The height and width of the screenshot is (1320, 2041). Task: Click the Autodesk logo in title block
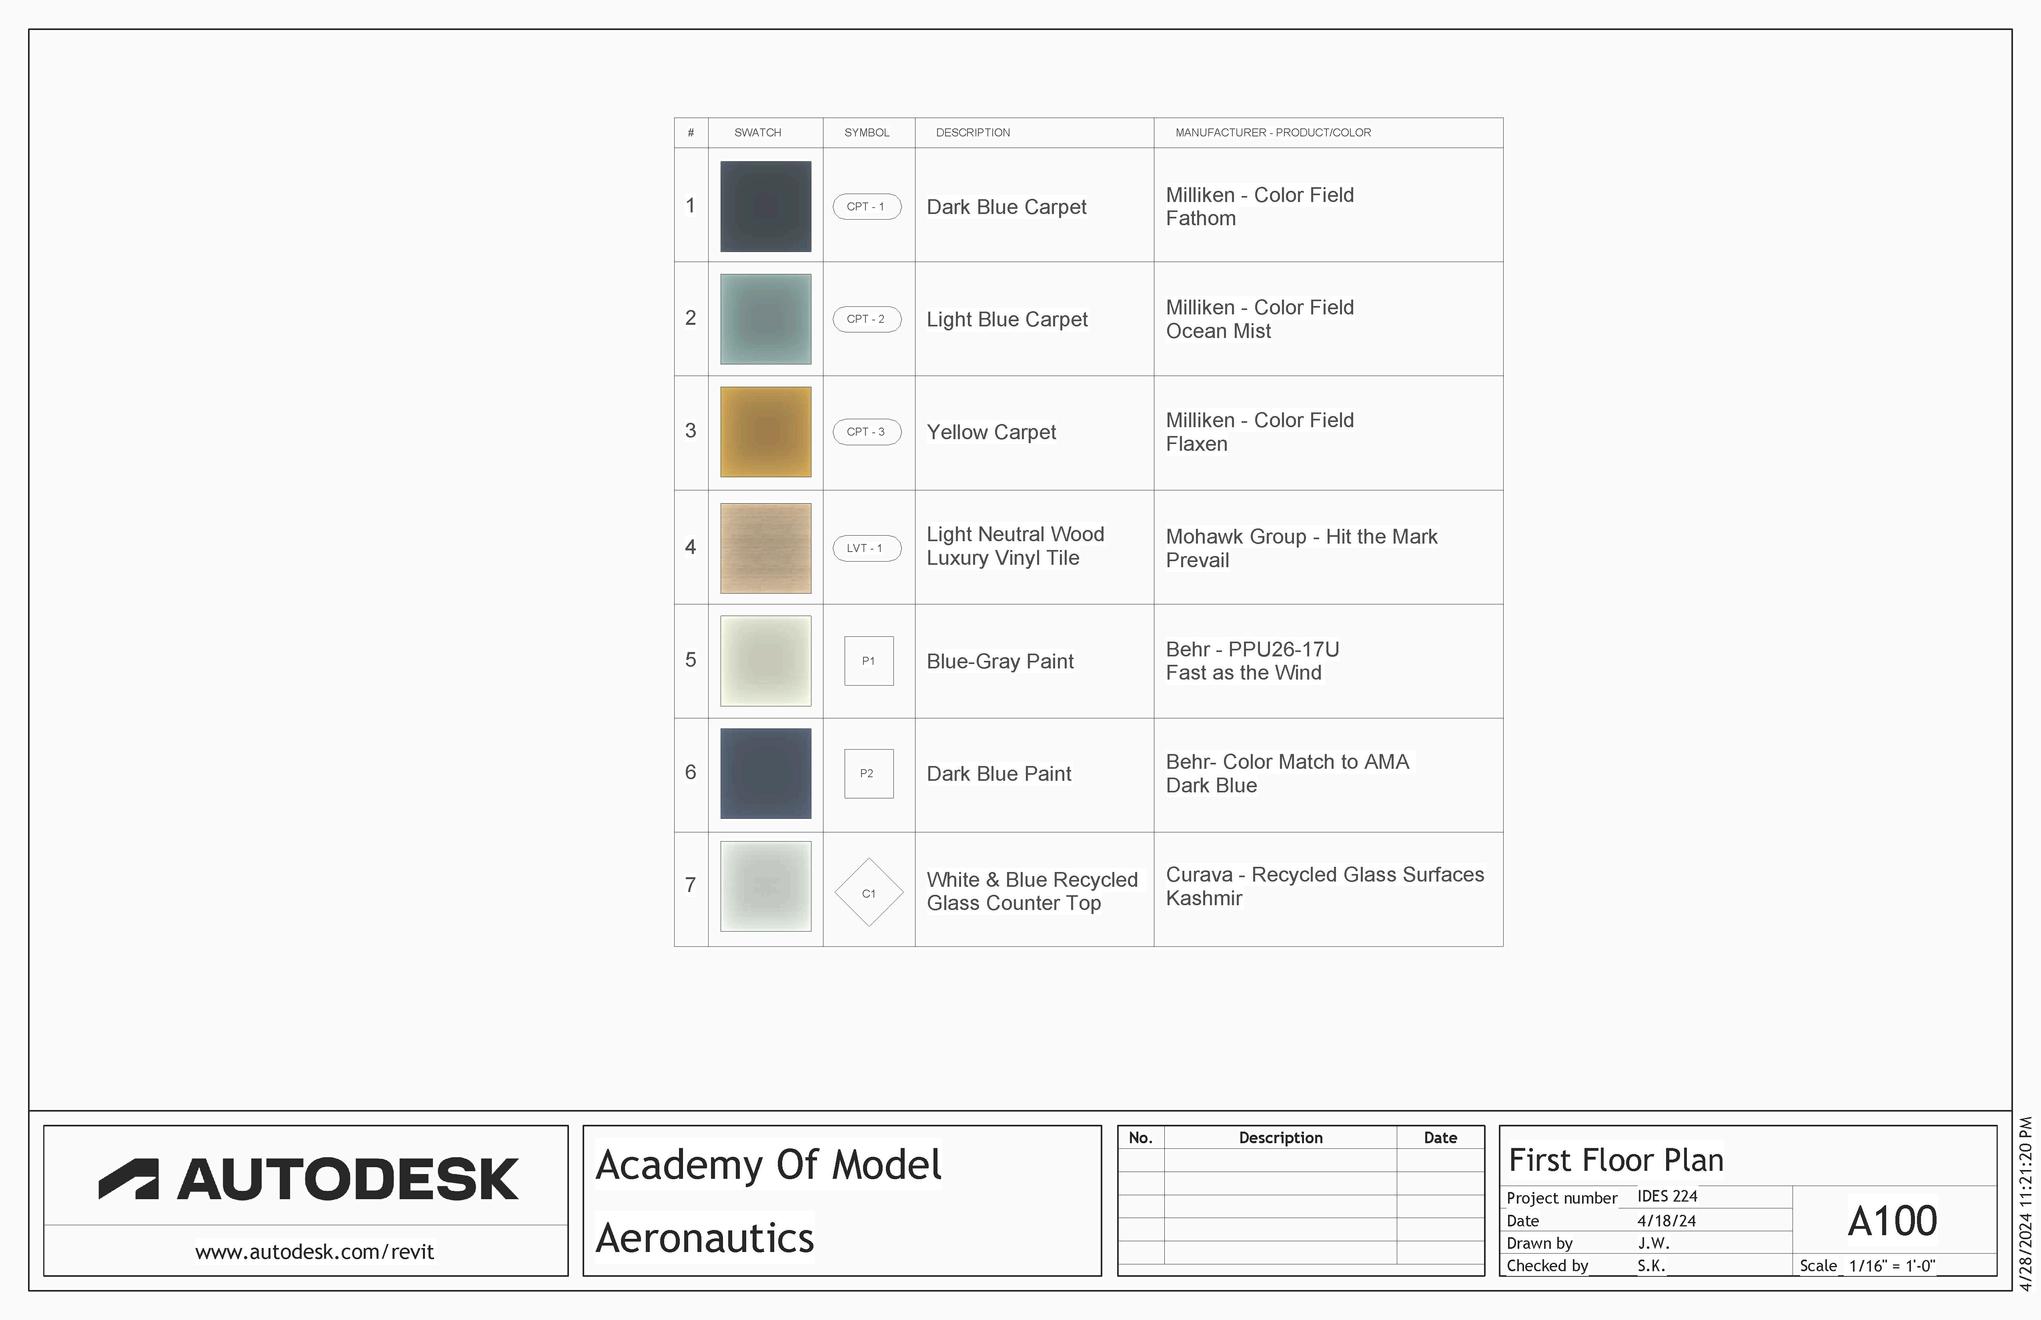308,1179
